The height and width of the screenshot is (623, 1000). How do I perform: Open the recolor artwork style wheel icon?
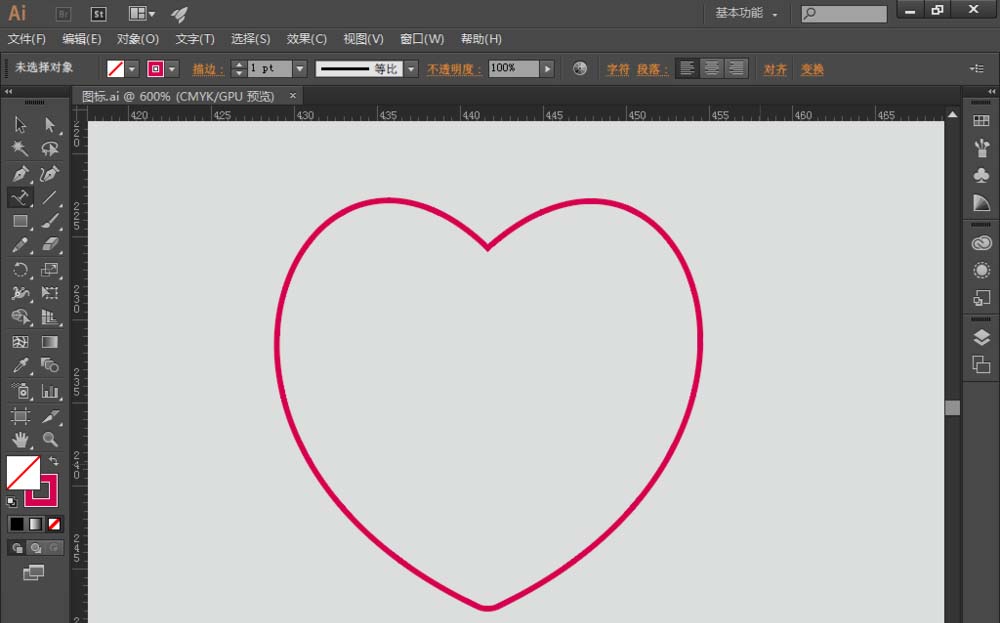pos(579,68)
